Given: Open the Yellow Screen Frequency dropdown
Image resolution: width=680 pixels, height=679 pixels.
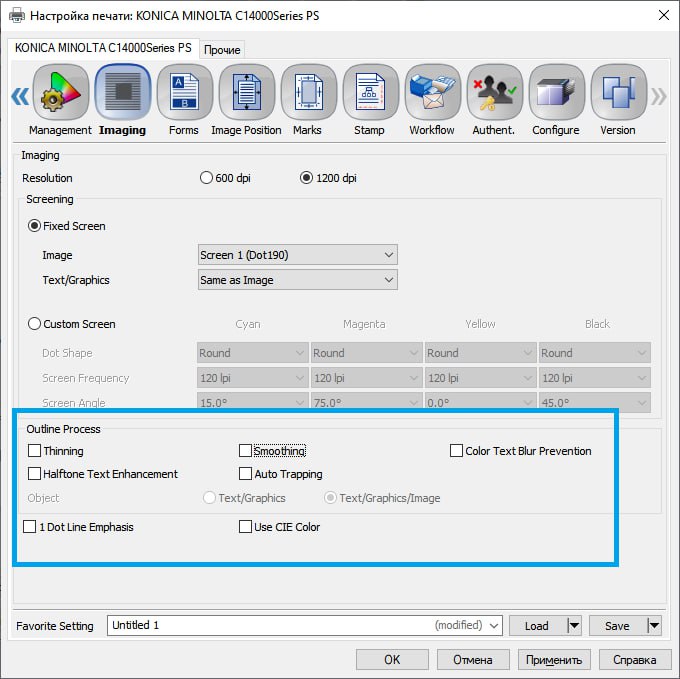Looking at the screenshot, I should coord(481,378).
